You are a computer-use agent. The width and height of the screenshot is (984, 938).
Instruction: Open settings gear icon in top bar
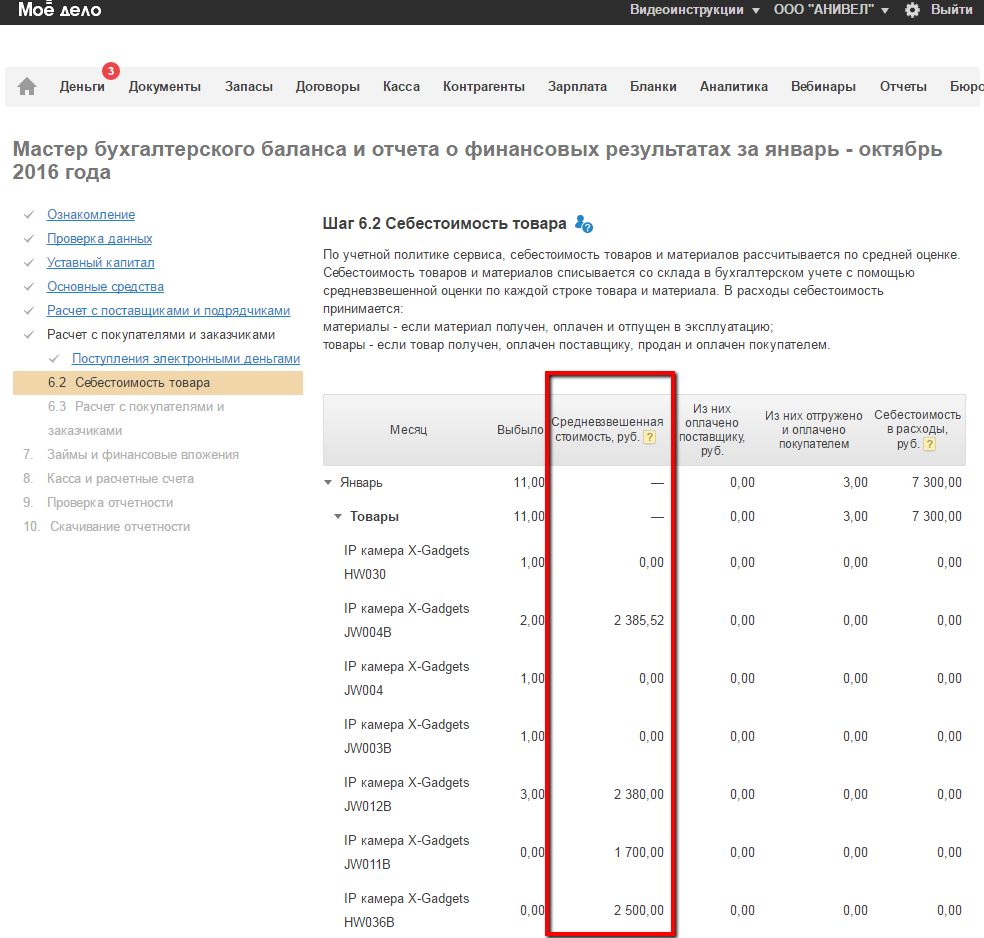pyautogui.click(x=912, y=10)
